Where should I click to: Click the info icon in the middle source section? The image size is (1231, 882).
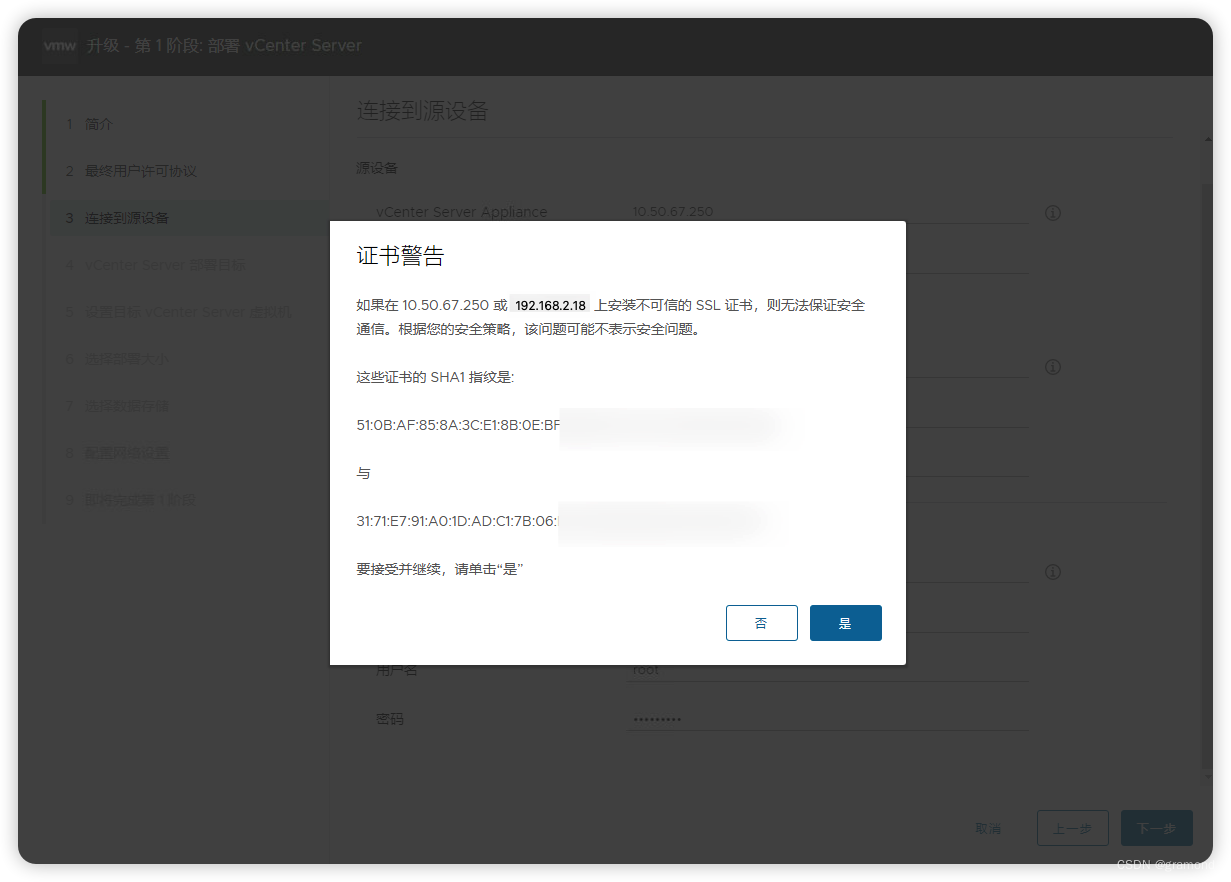(1052, 367)
